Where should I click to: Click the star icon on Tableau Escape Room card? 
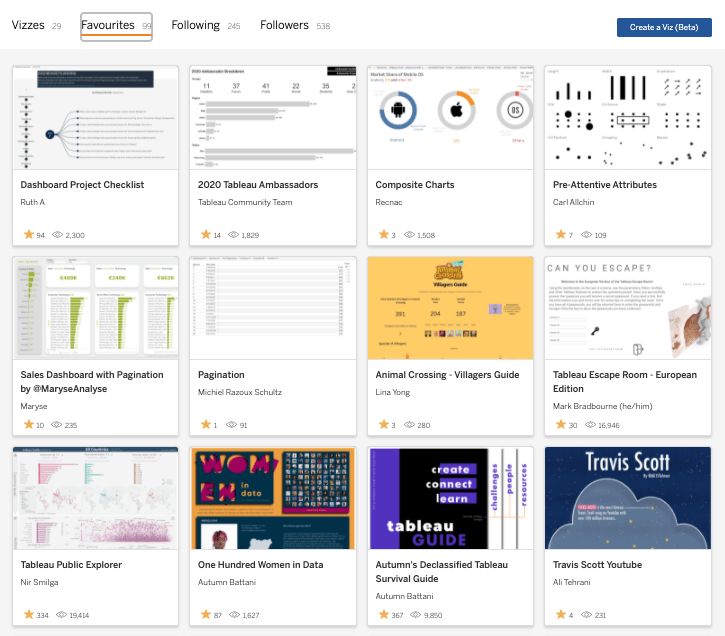561,425
